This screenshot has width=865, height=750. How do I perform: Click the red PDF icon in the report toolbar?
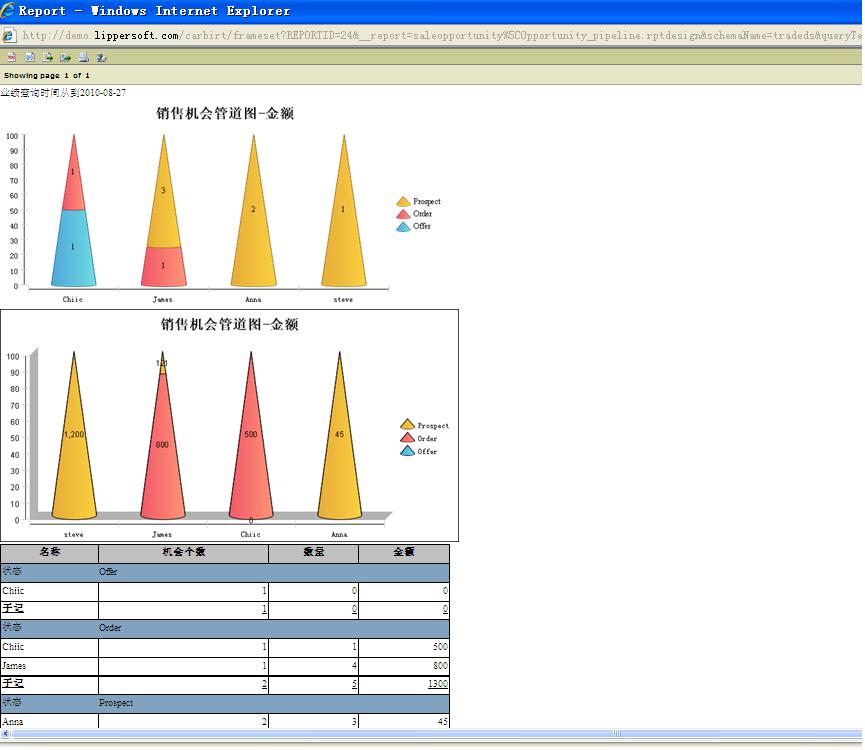[x=12, y=57]
